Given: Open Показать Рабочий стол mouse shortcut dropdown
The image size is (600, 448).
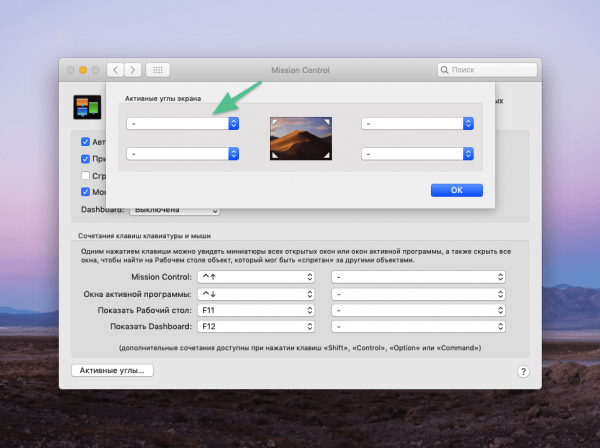Looking at the screenshot, I should 418,310.
